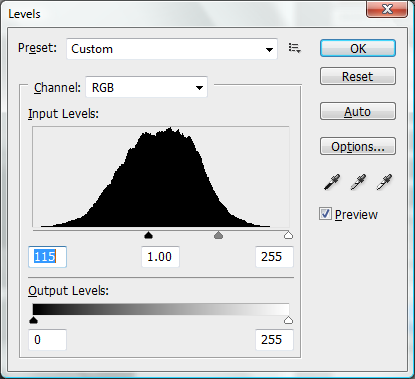Click the output levels gradient bar
The height and width of the screenshot is (379, 415).
(x=161, y=309)
